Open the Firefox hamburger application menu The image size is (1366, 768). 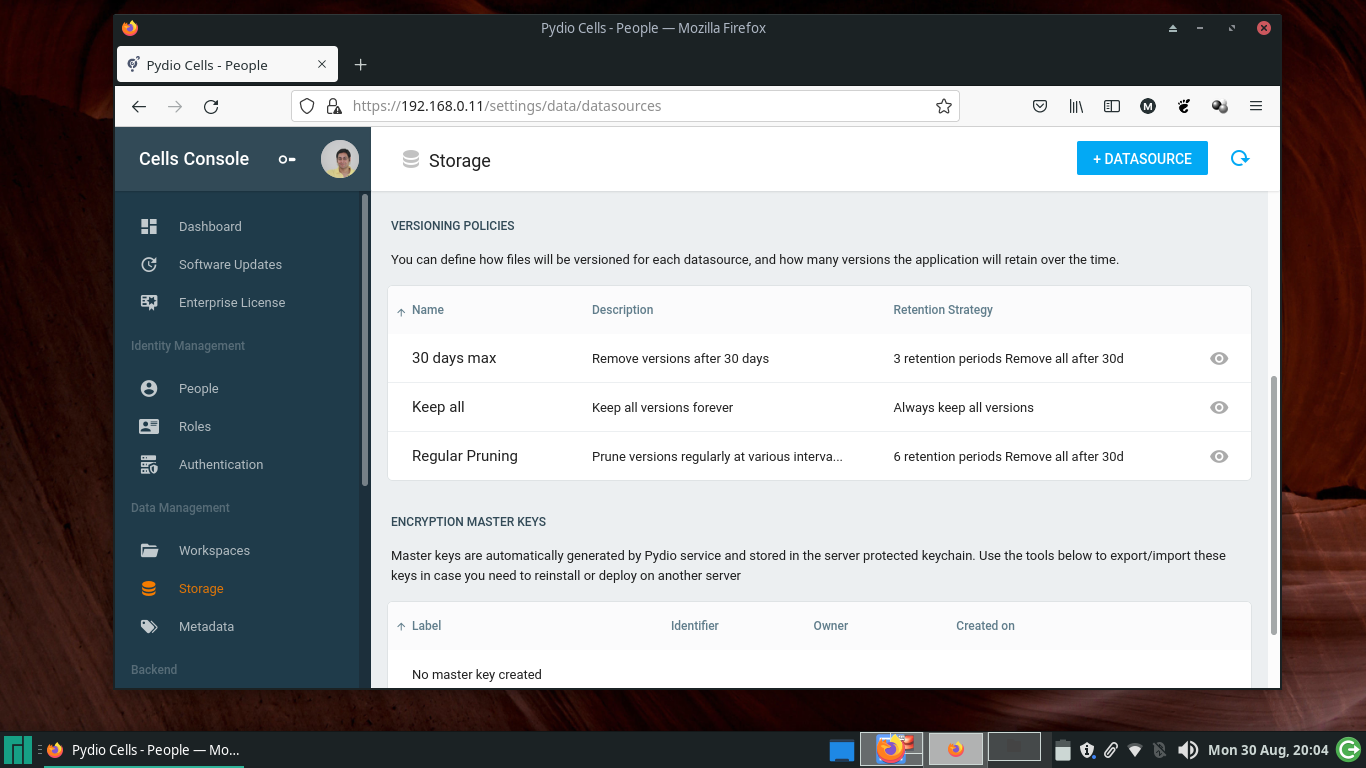tap(1256, 106)
